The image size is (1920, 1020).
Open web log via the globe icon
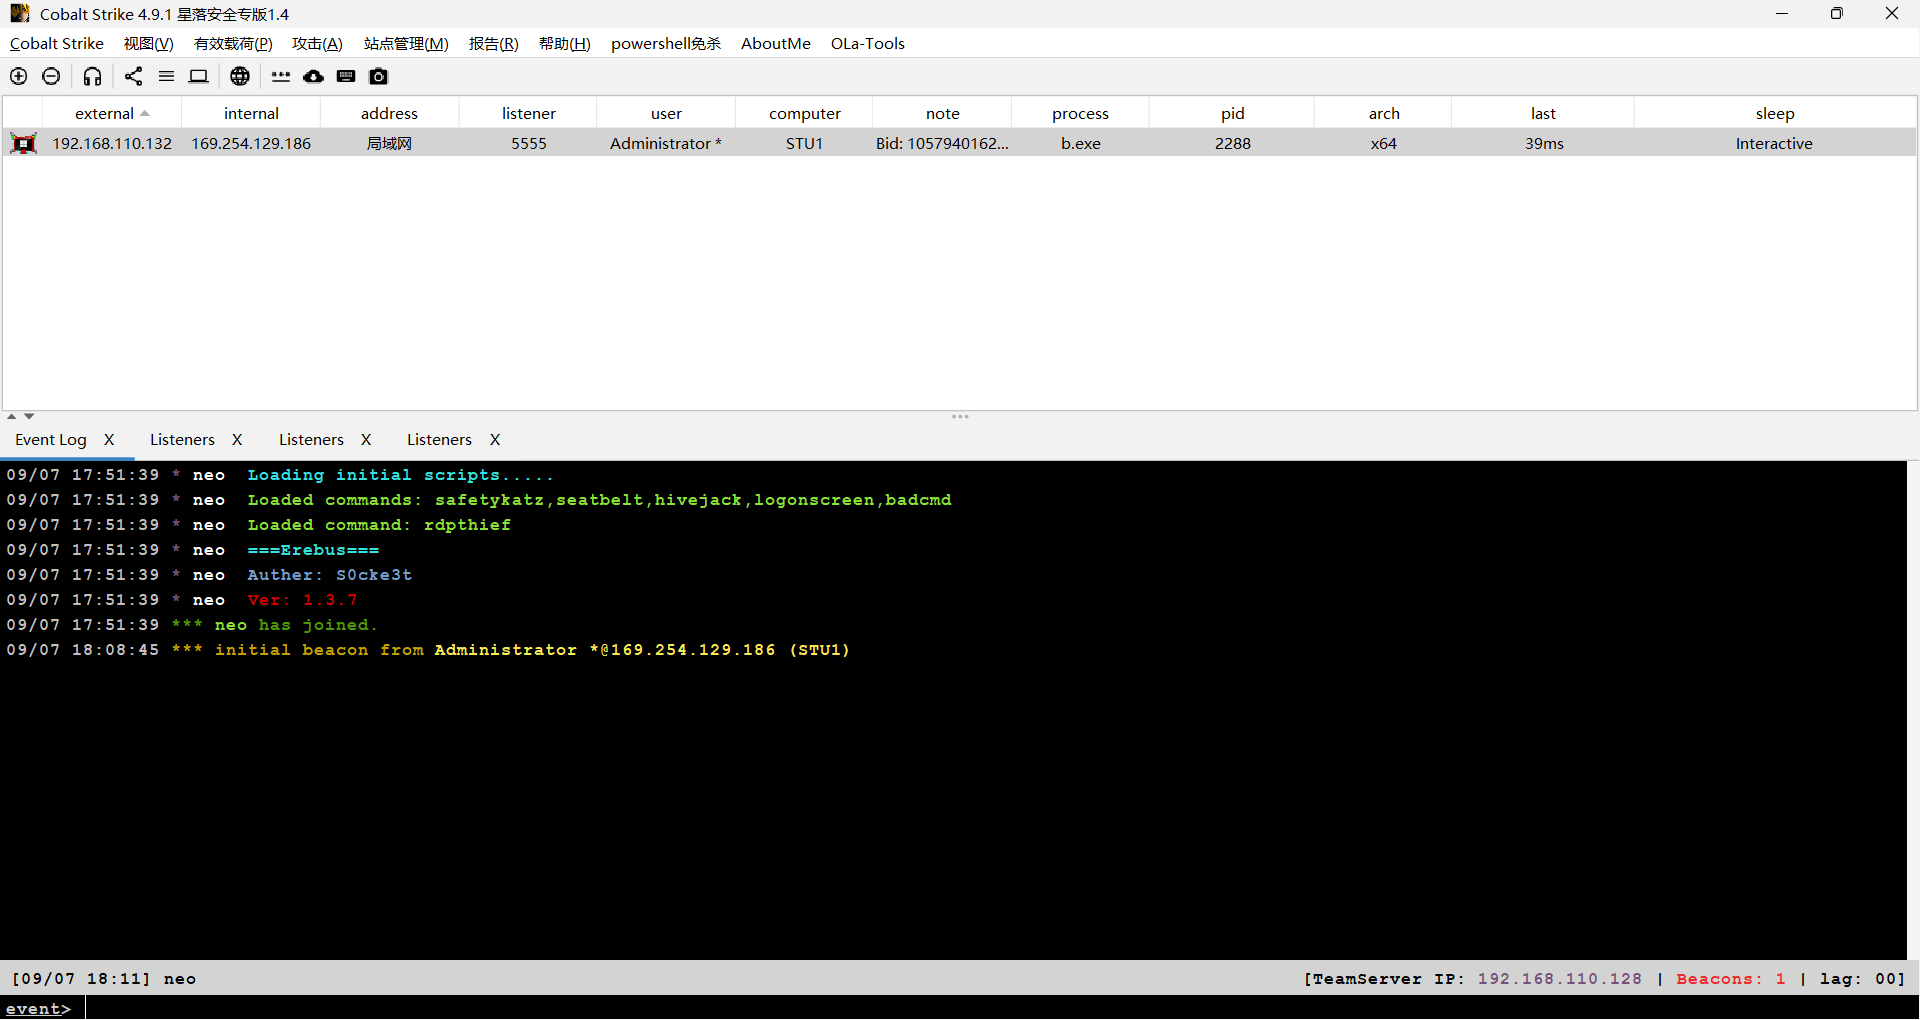(x=240, y=76)
